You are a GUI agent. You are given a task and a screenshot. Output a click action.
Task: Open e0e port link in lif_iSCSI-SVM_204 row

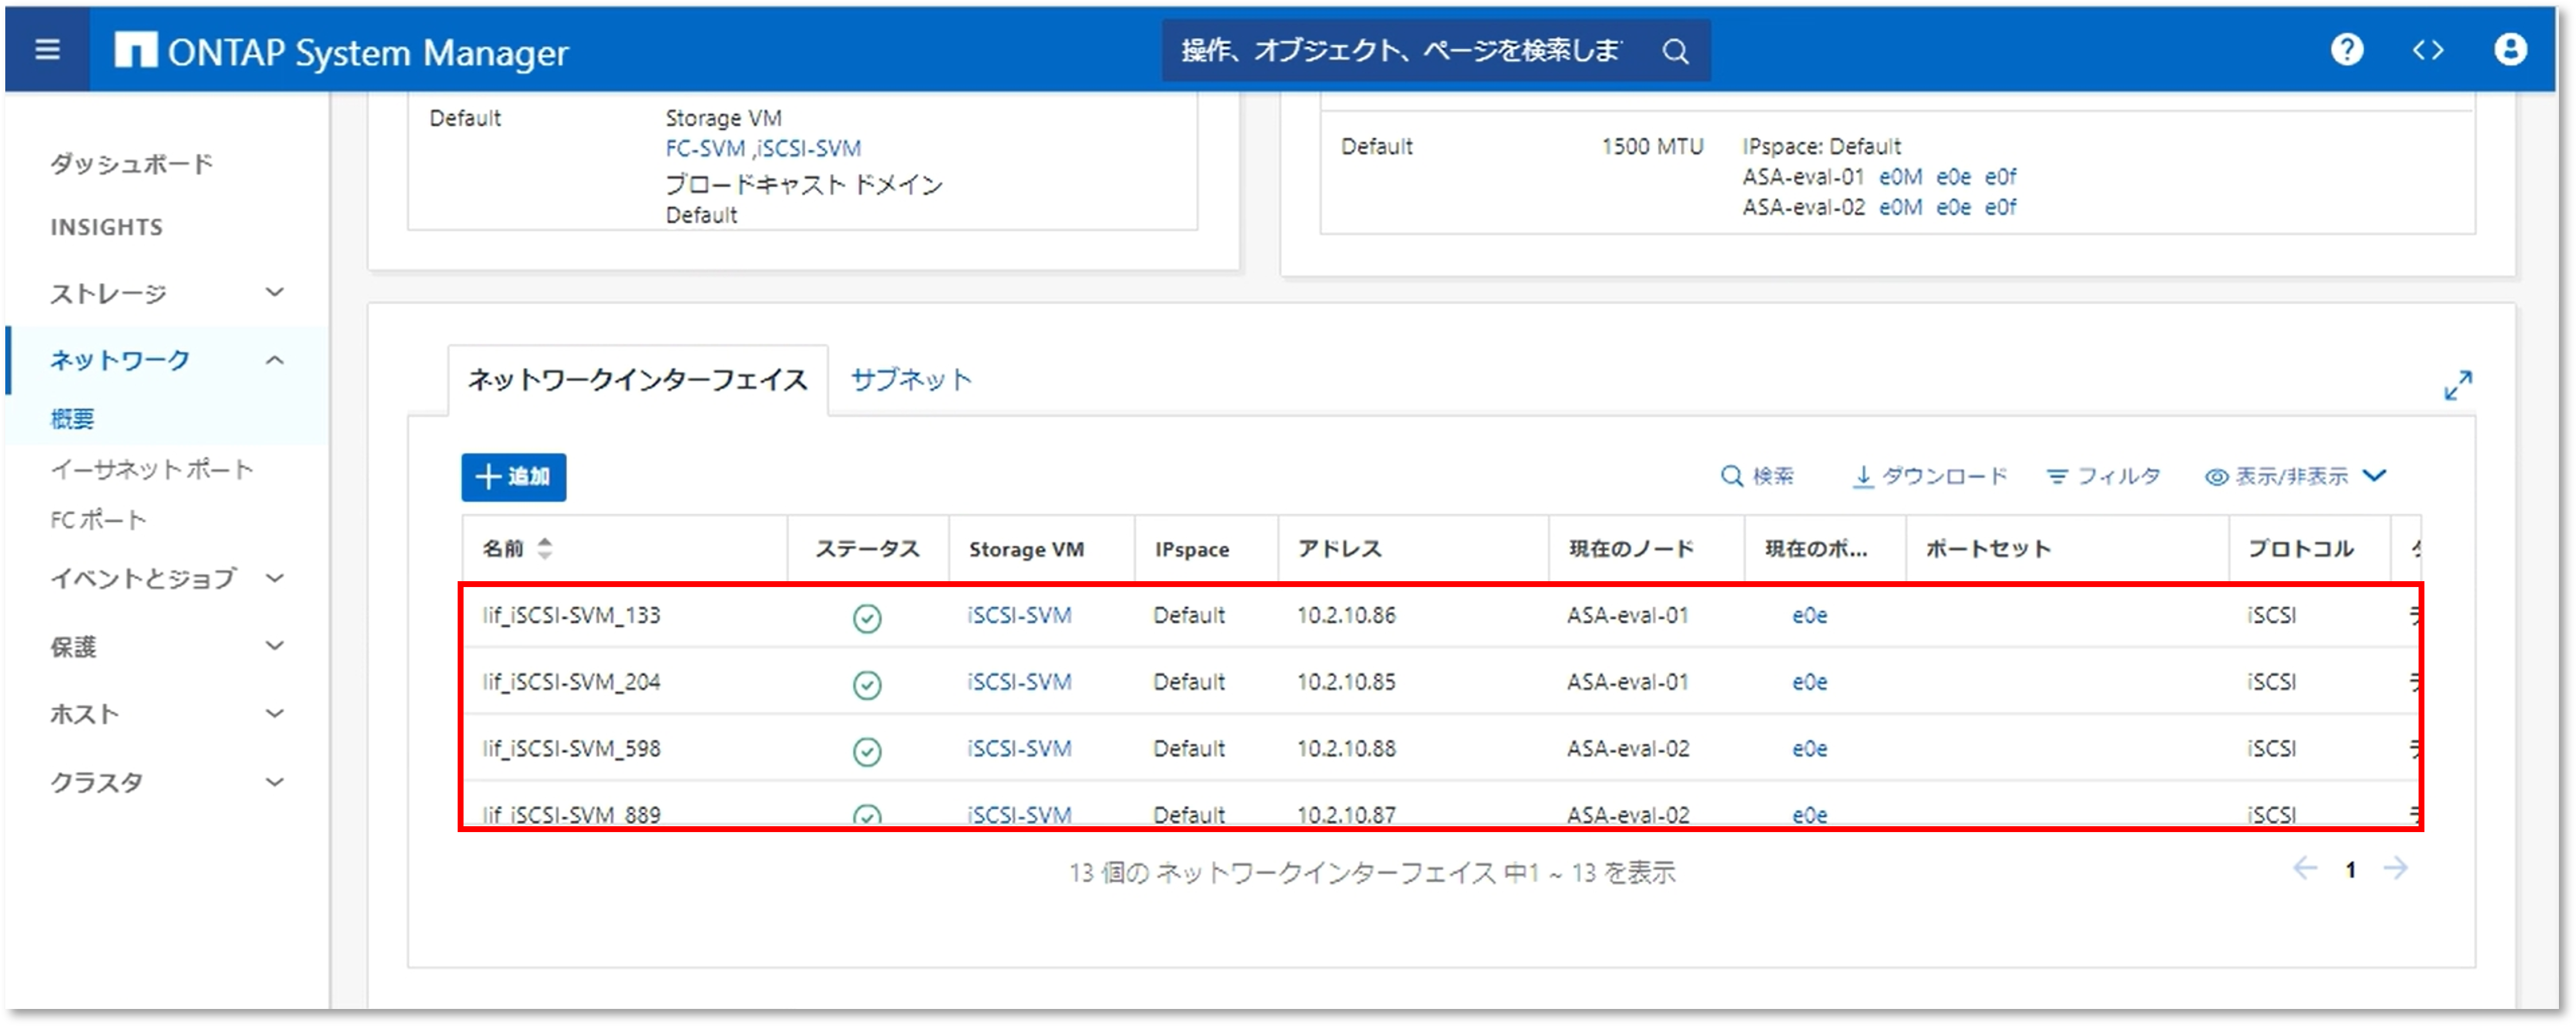coord(1809,682)
